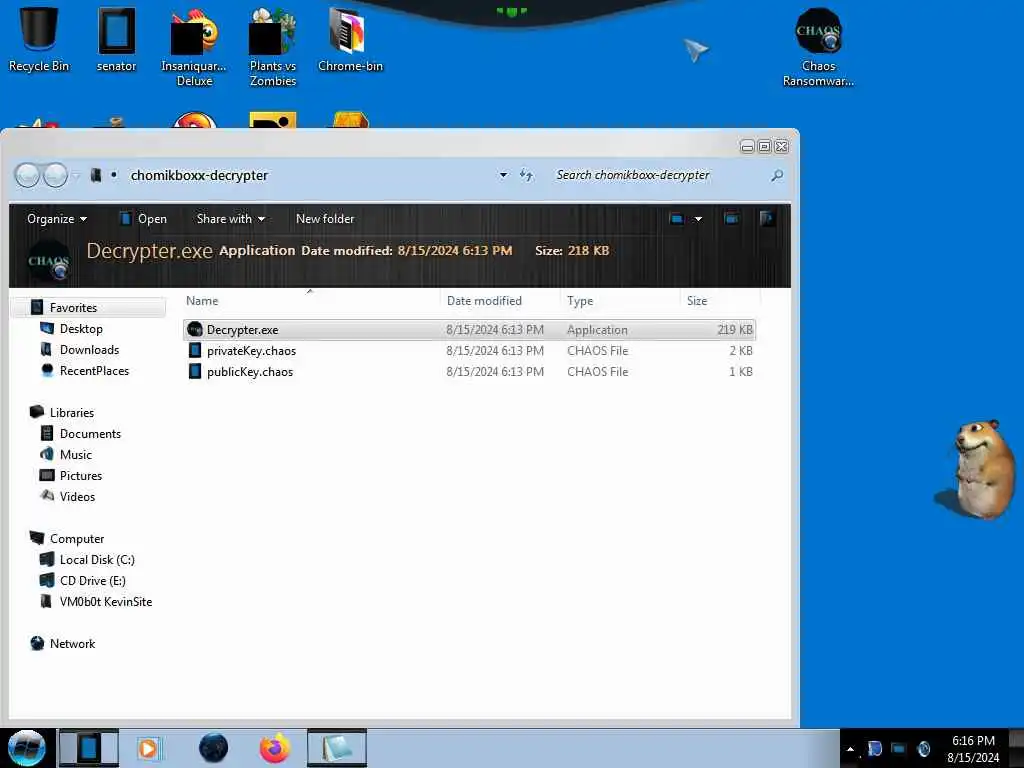1024x768 pixels.
Task: Open the Share with menu
Action: (x=231, y=219)
